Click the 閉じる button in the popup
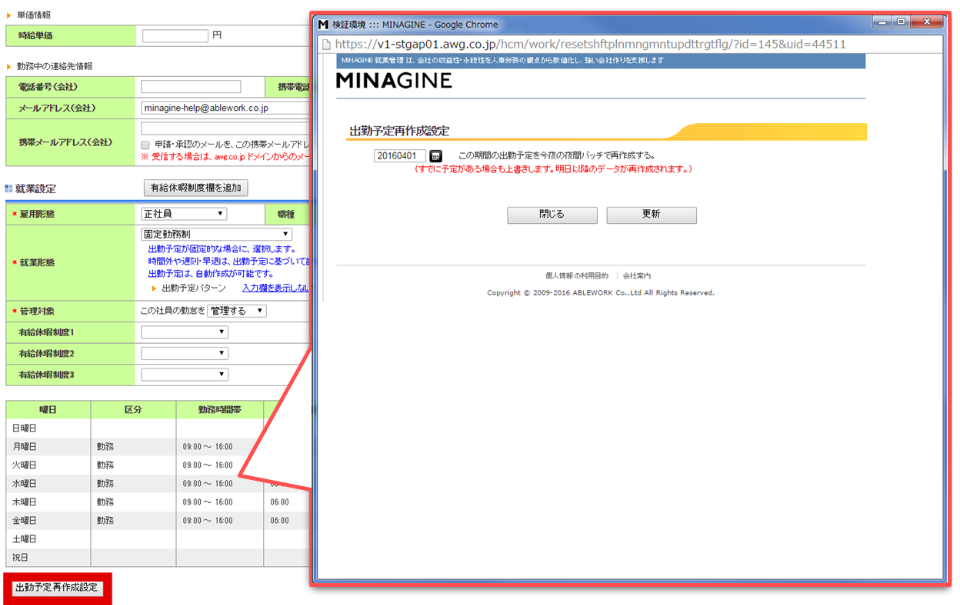960x605 pixels. click(552, 215)
